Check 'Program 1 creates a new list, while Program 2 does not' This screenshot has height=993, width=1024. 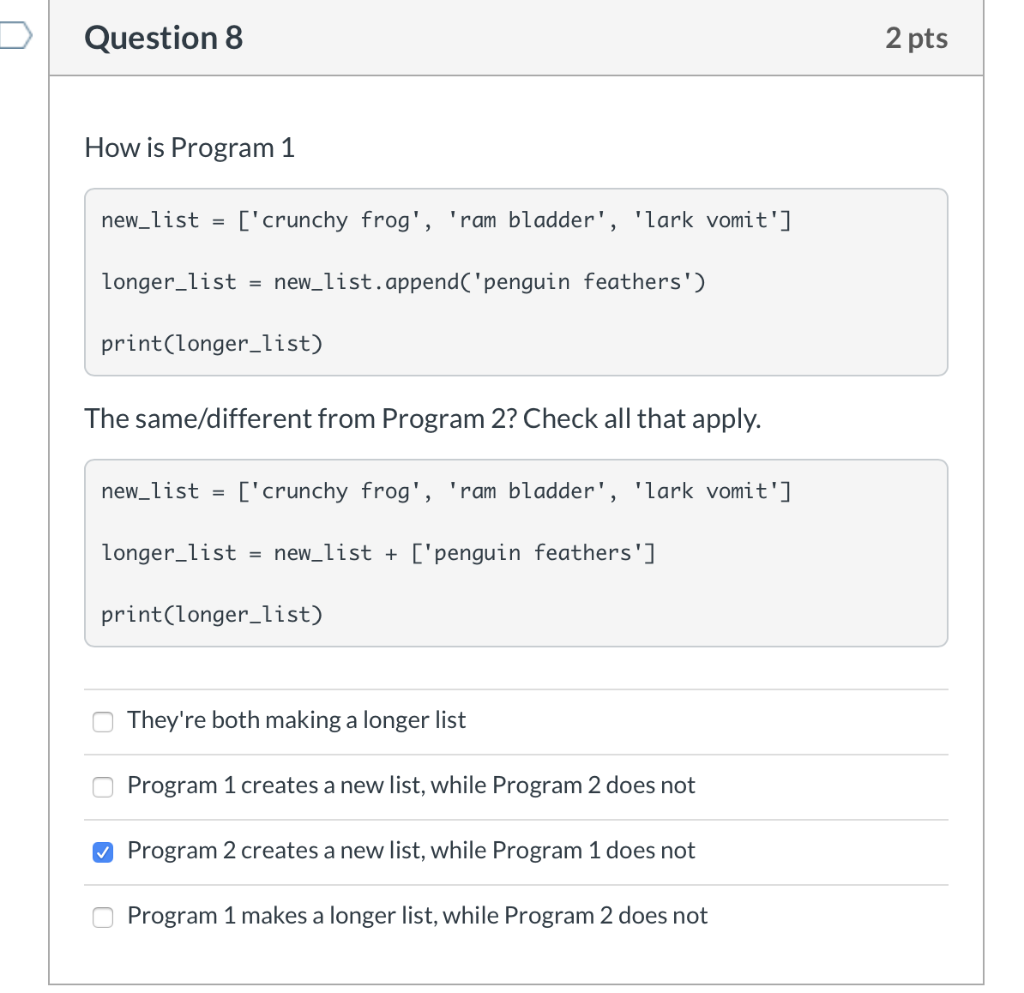[x=102, y=787]
